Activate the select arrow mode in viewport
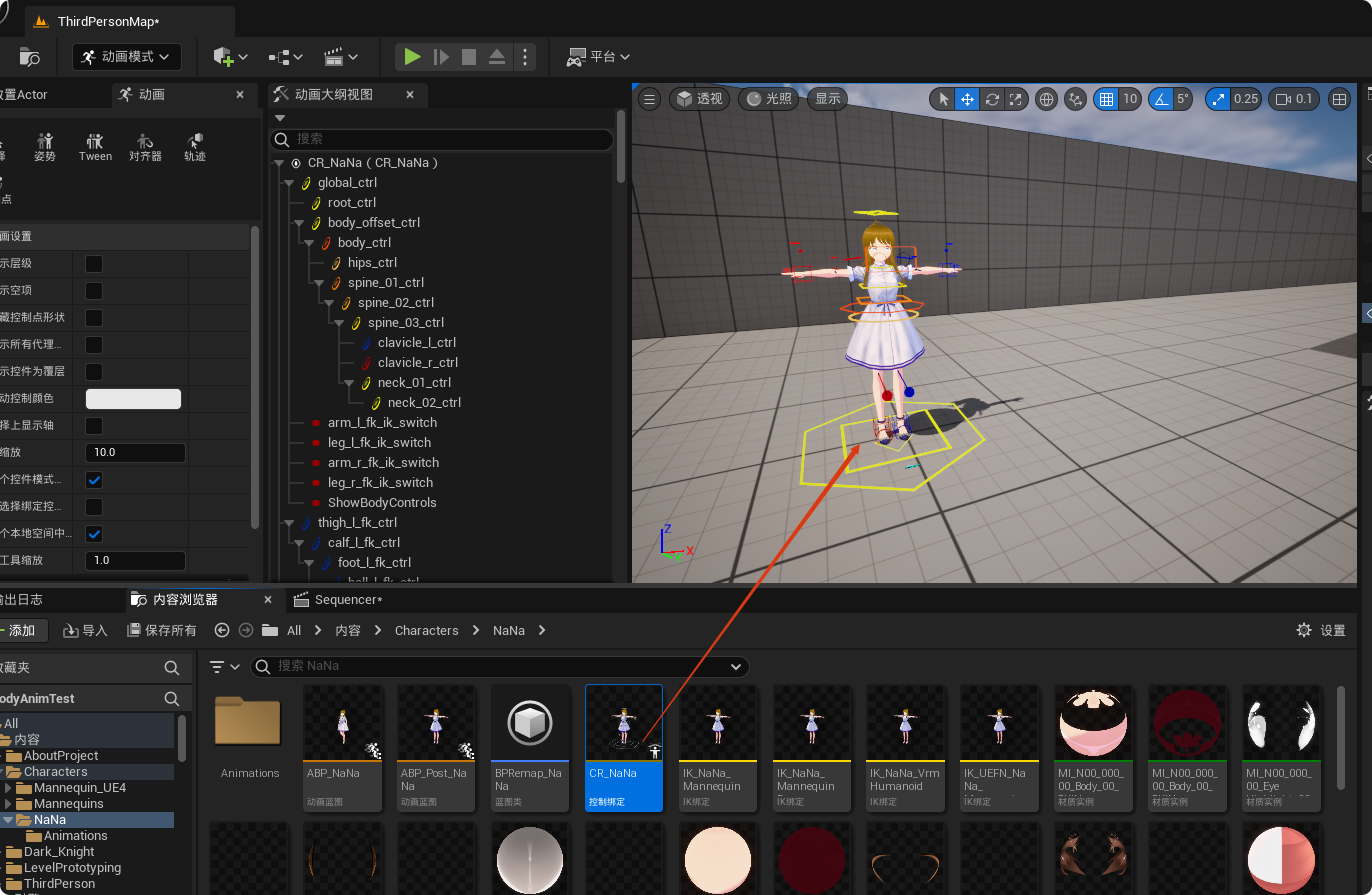Image resolution: width=1372 pixels, height=895 pixels. tap(943, 99)
